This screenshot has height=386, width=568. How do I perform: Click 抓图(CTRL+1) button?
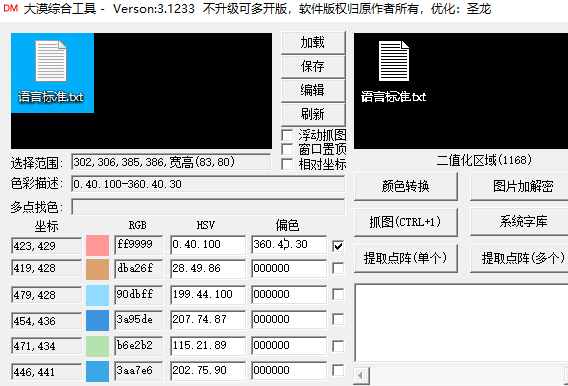point(406,222)
